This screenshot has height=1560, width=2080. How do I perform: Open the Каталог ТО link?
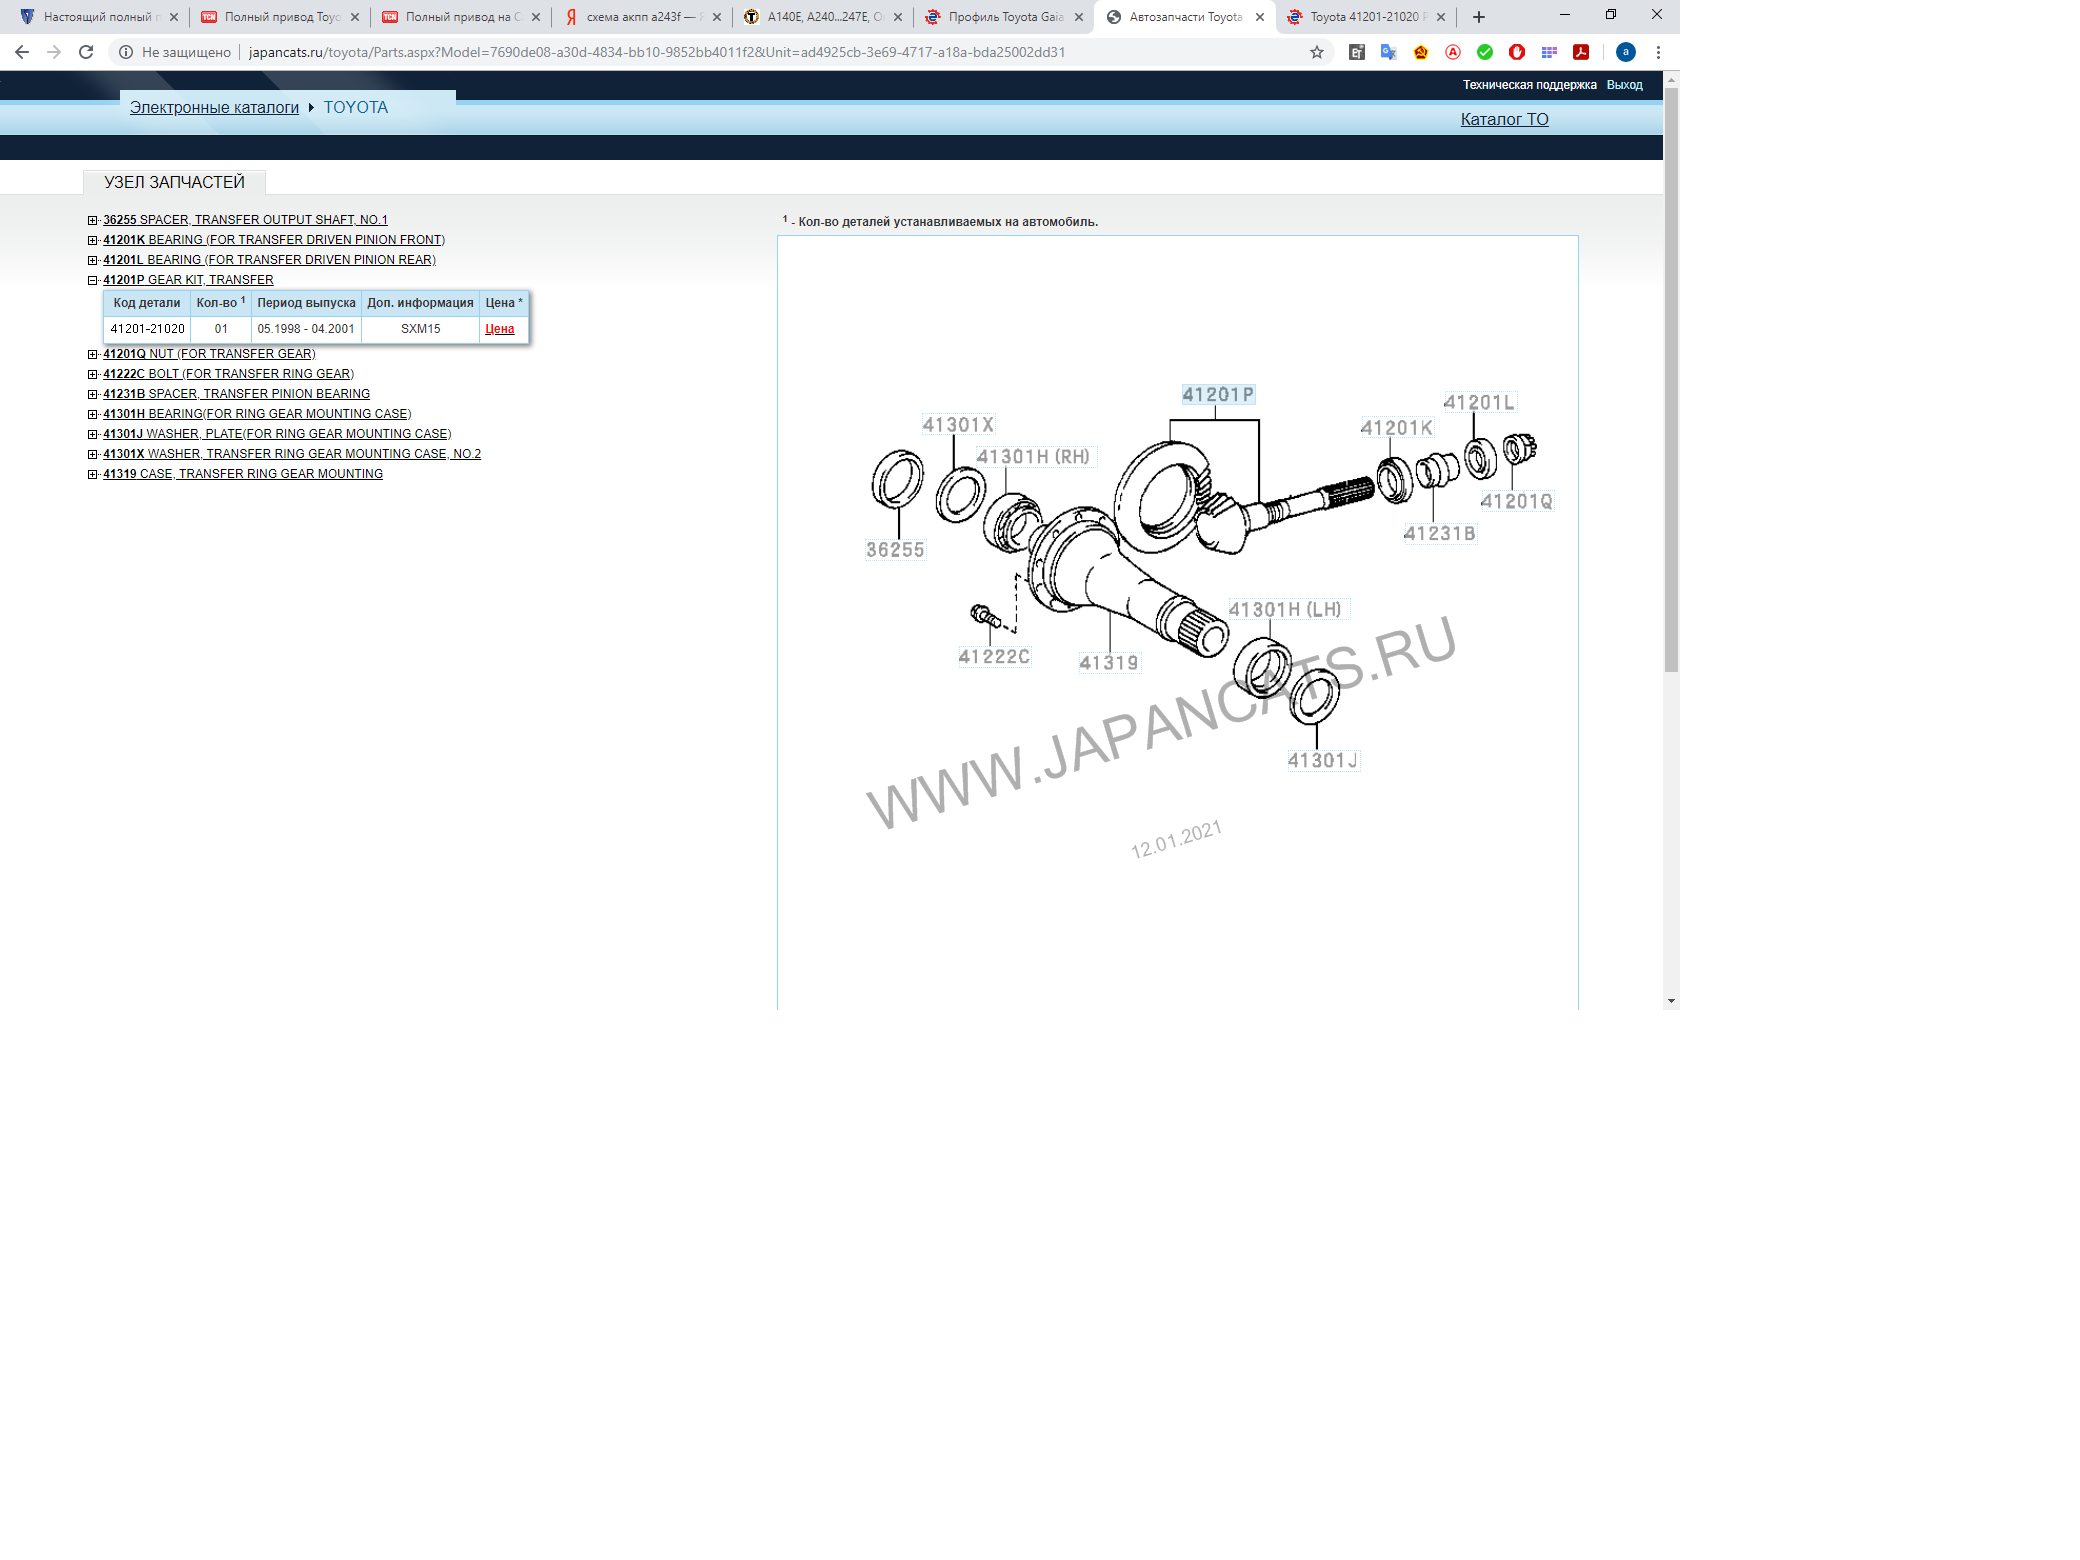coord(1504,119)
